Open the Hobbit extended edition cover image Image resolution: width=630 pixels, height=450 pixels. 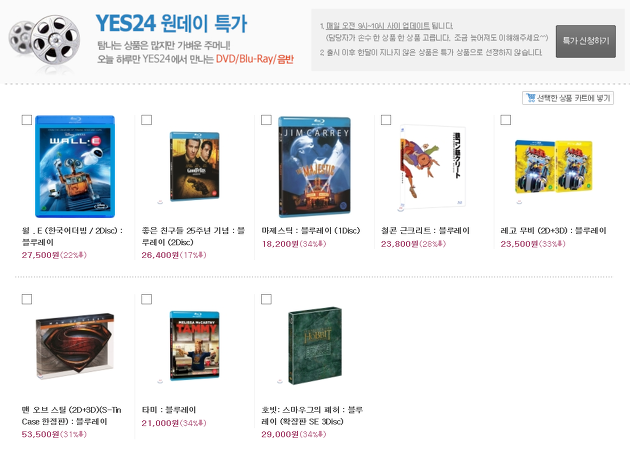pyautogui.click(x=315, y=346)
